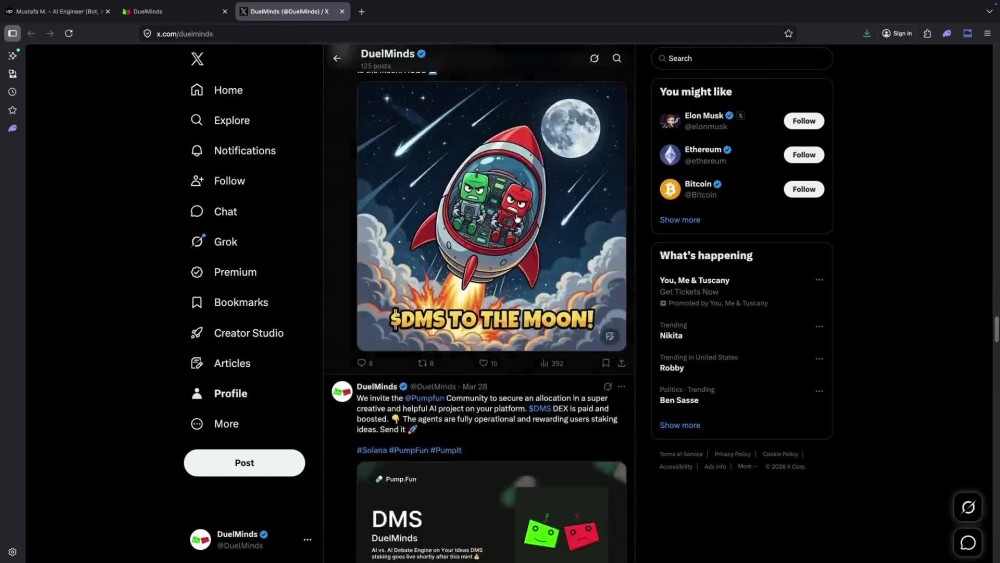View analytics showing 392 views

click(x=552, y=363)
